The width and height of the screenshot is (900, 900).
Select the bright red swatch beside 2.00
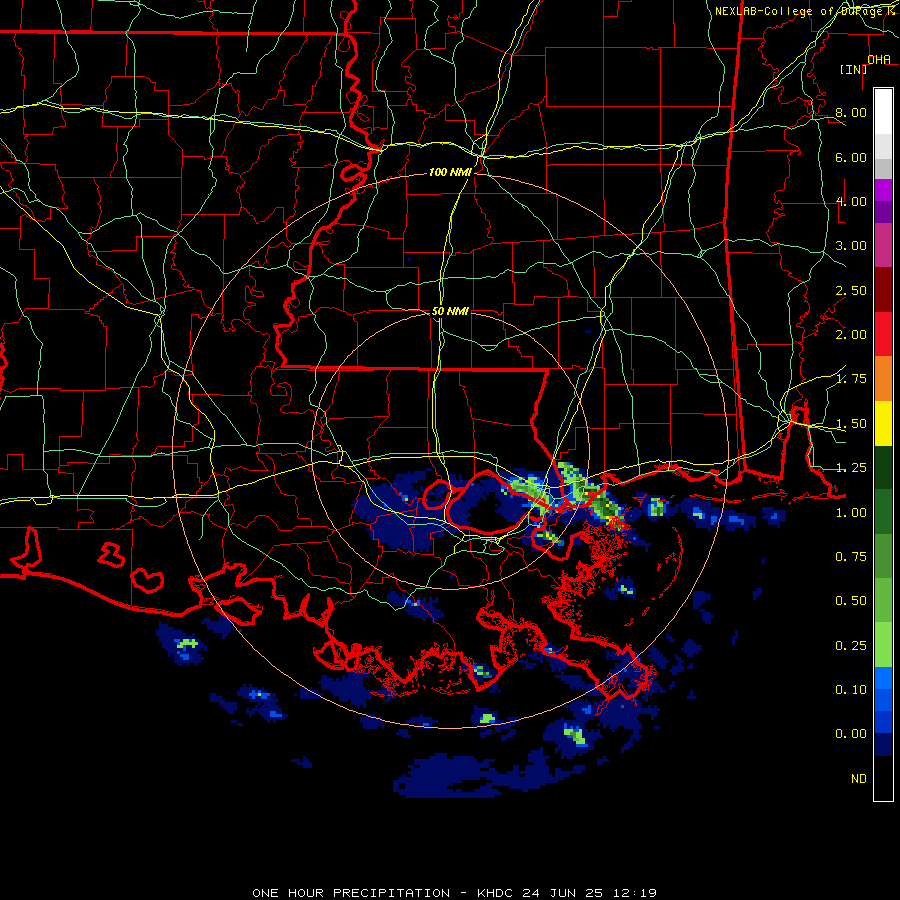[x=883, y=335]
